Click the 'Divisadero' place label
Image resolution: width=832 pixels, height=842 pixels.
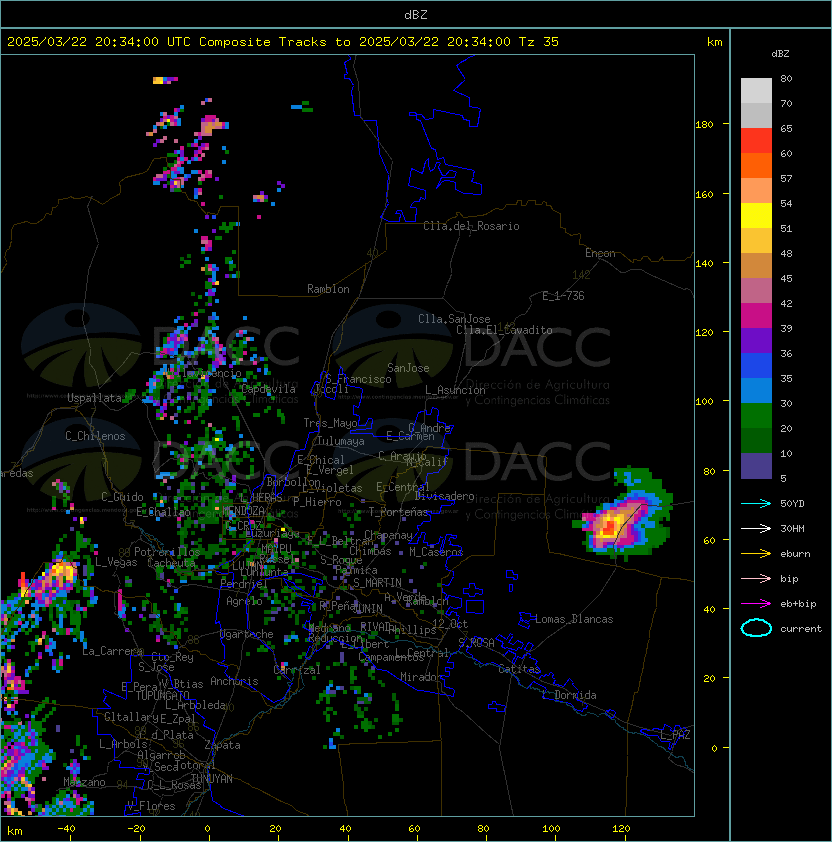coord(444,496)
